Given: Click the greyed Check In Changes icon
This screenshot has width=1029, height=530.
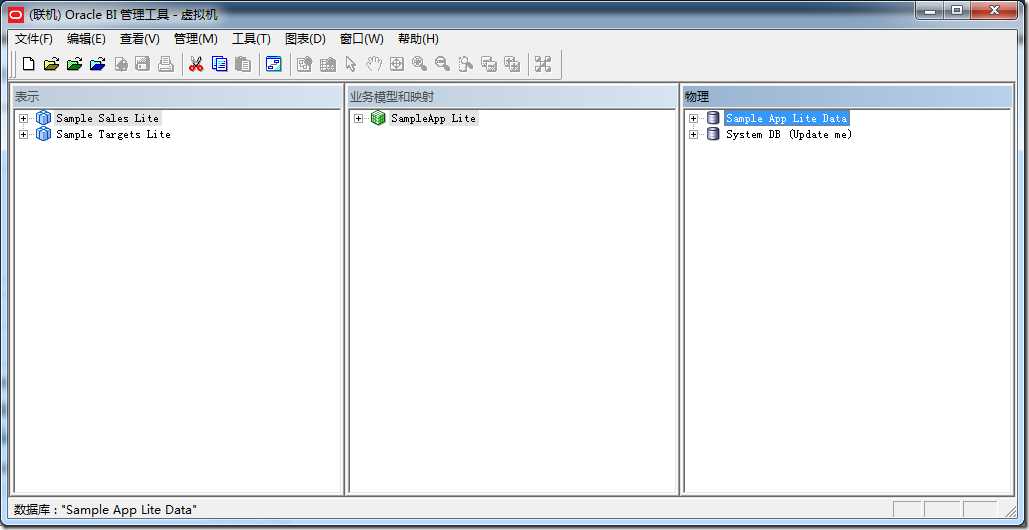Looking at the screenshot, I should click(121, 64).
